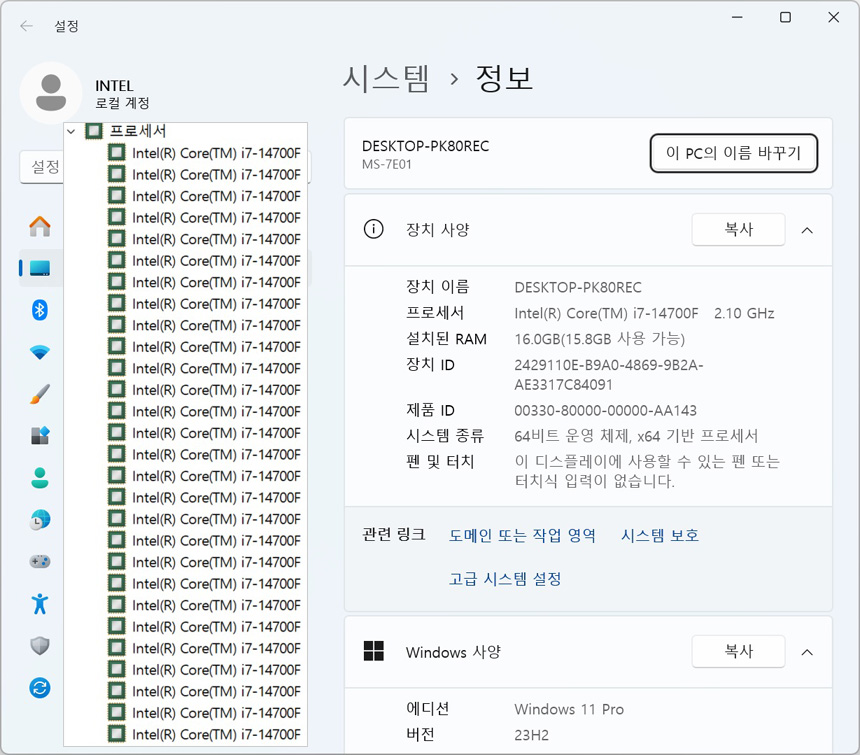This screenshot has width=860, height=755.
Task: Open the Apps settings icon
Action: click(40, 436)
